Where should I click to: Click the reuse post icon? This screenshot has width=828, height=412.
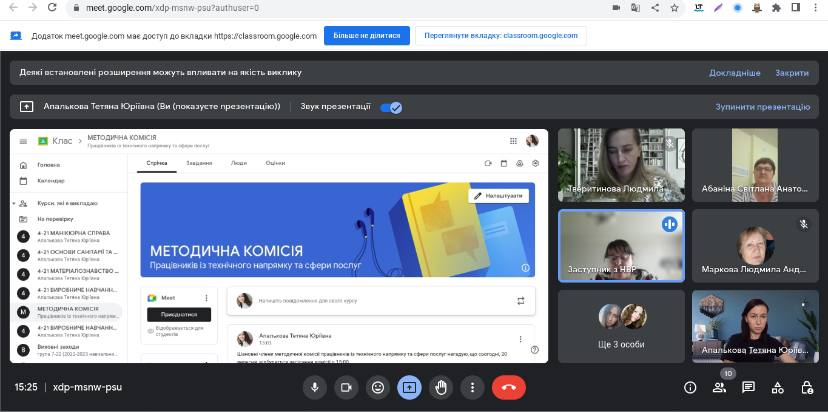point(521,301)
